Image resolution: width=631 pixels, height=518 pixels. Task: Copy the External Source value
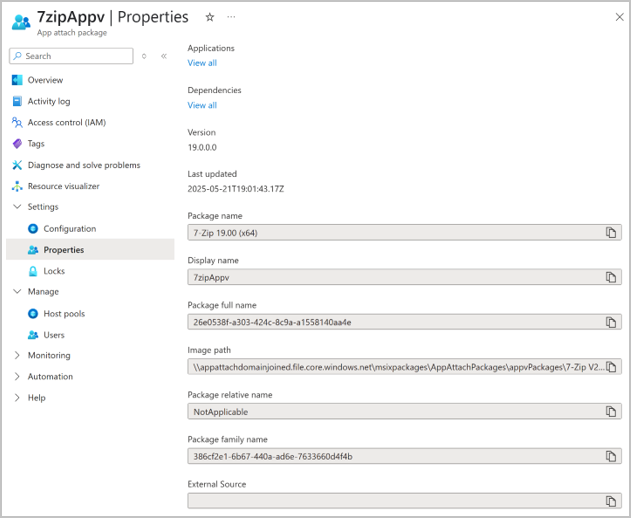[611, 501]
